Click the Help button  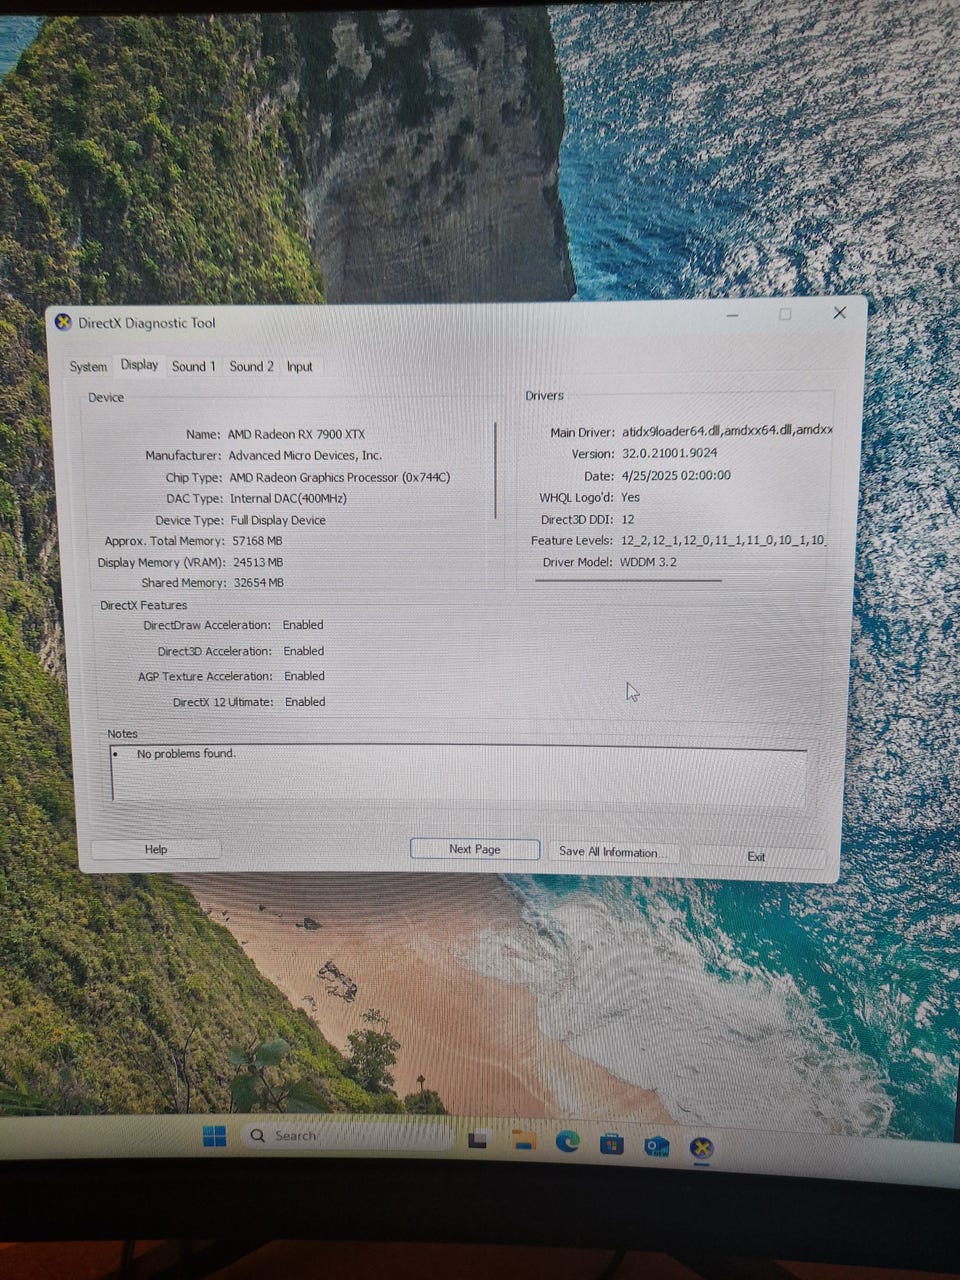(x=156, y=849)
